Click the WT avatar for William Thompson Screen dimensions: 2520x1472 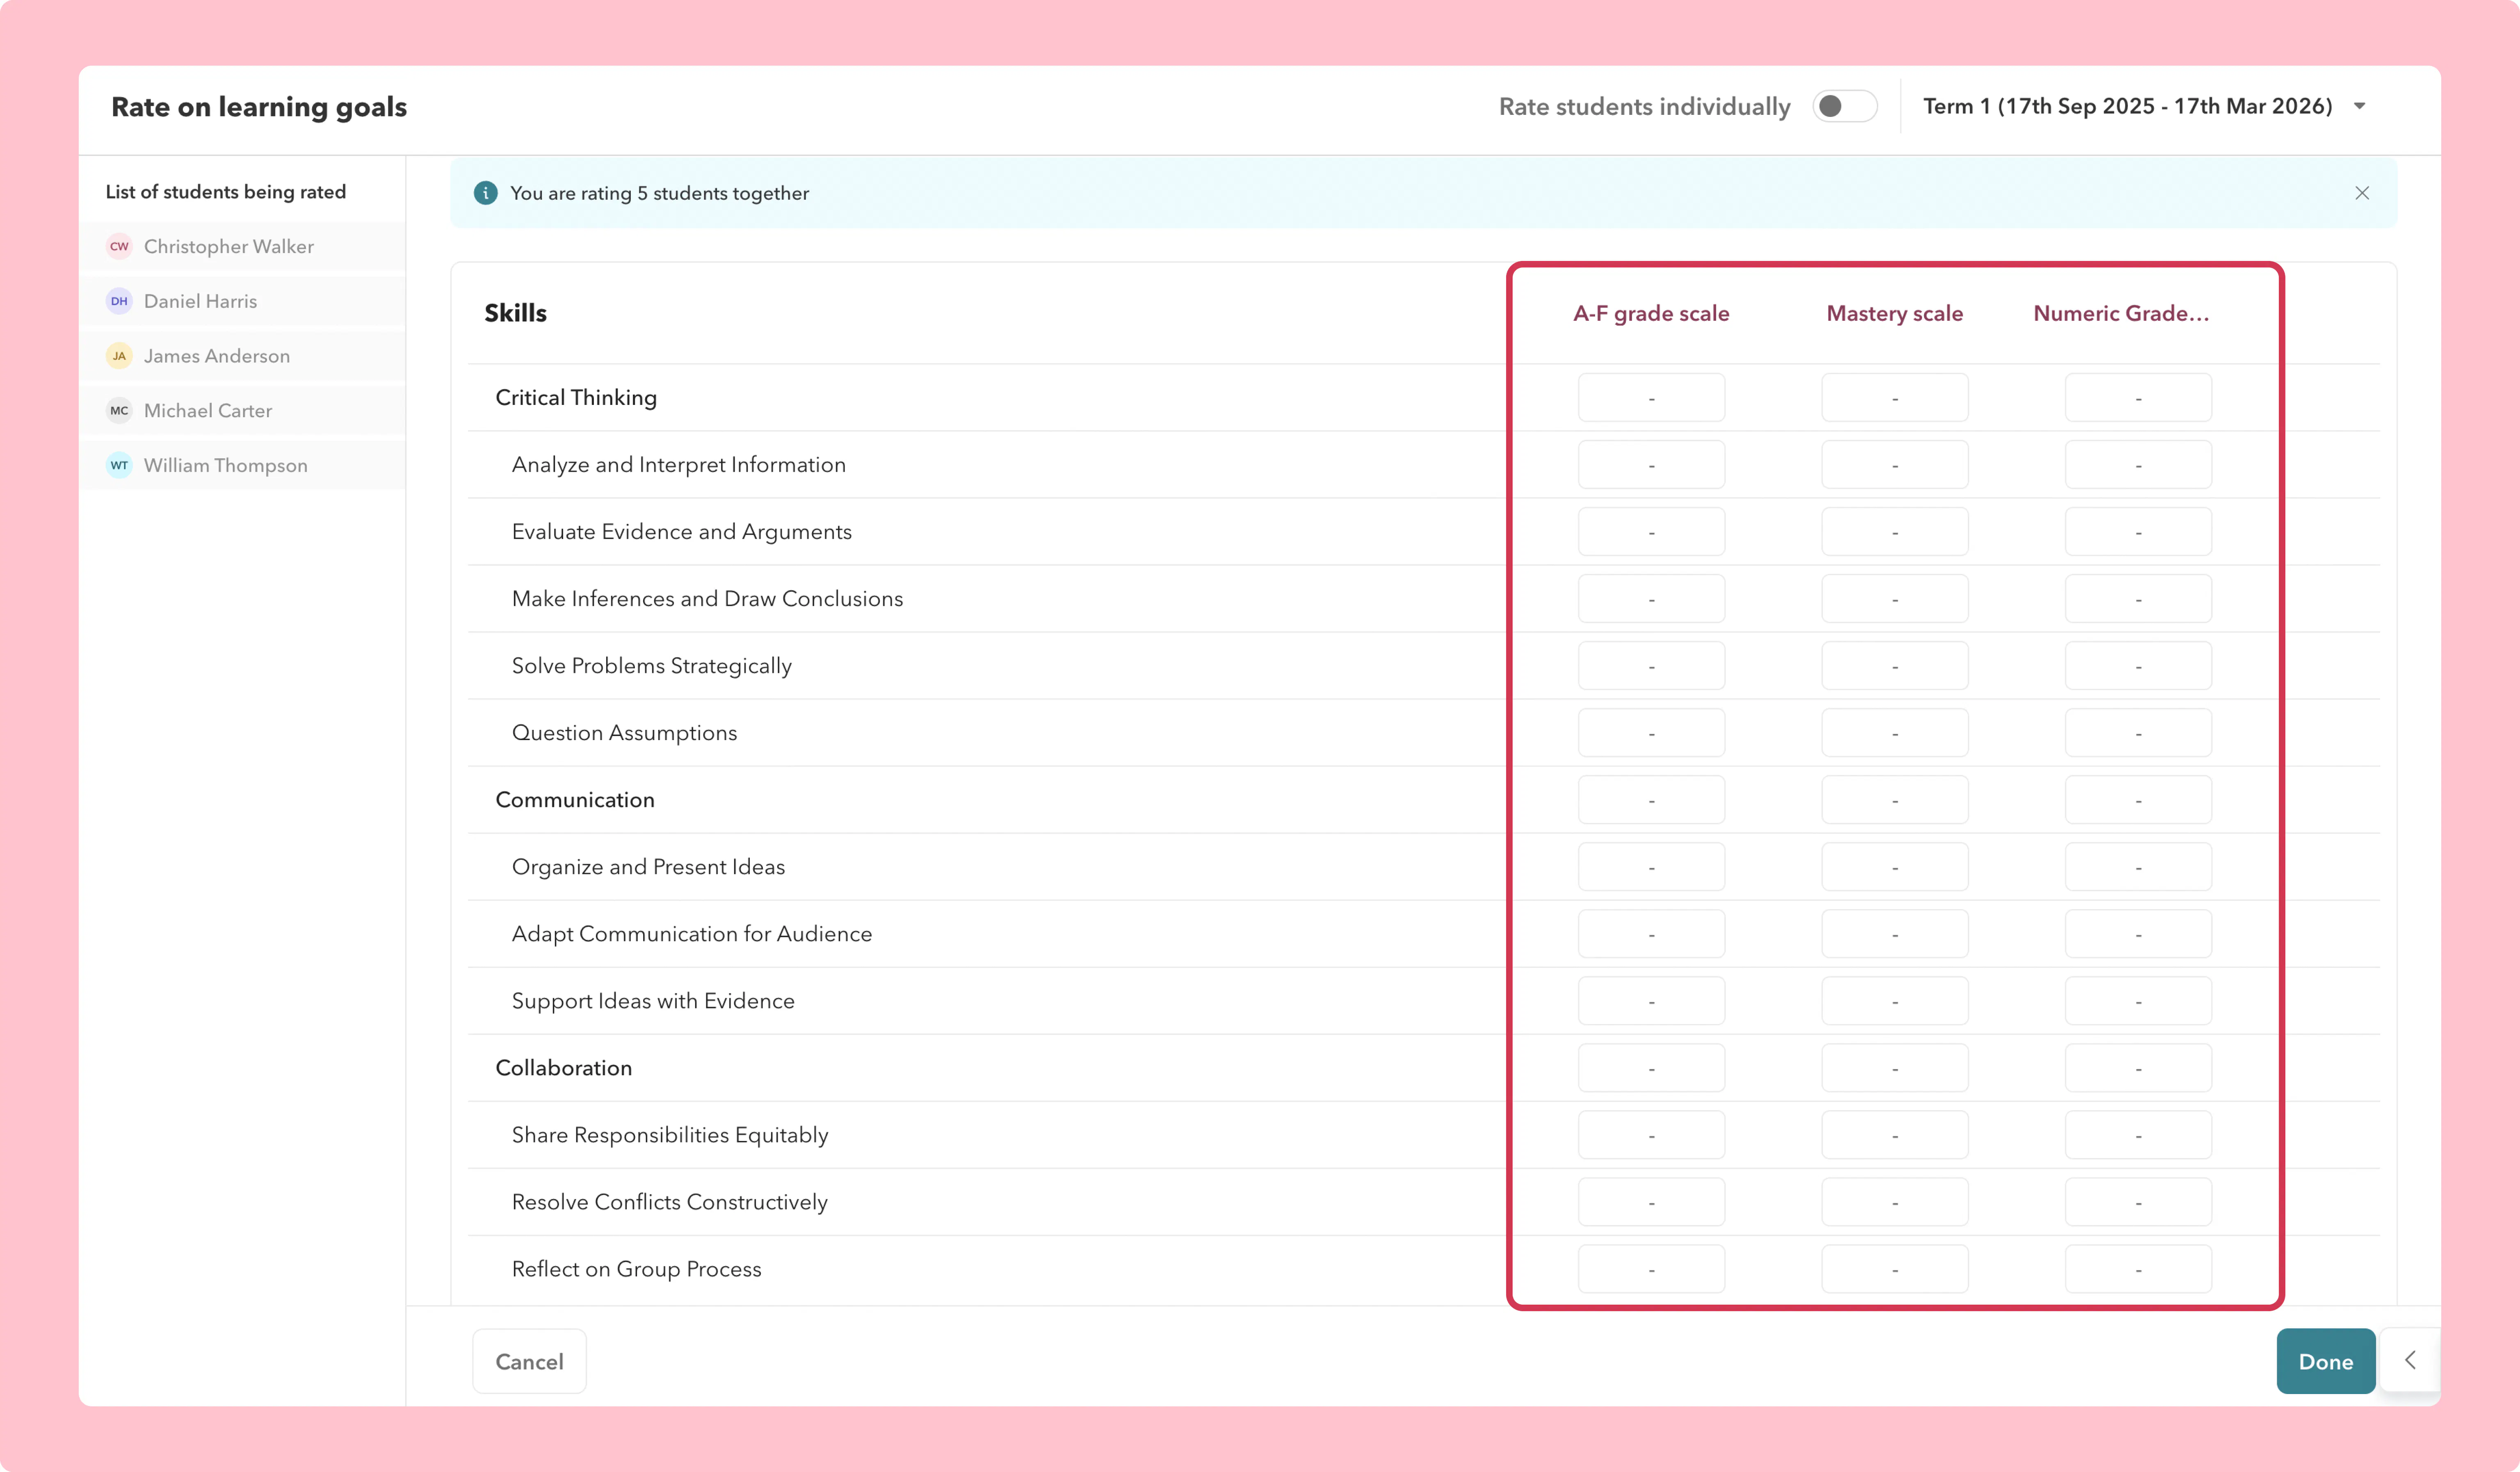pos(119,465)
